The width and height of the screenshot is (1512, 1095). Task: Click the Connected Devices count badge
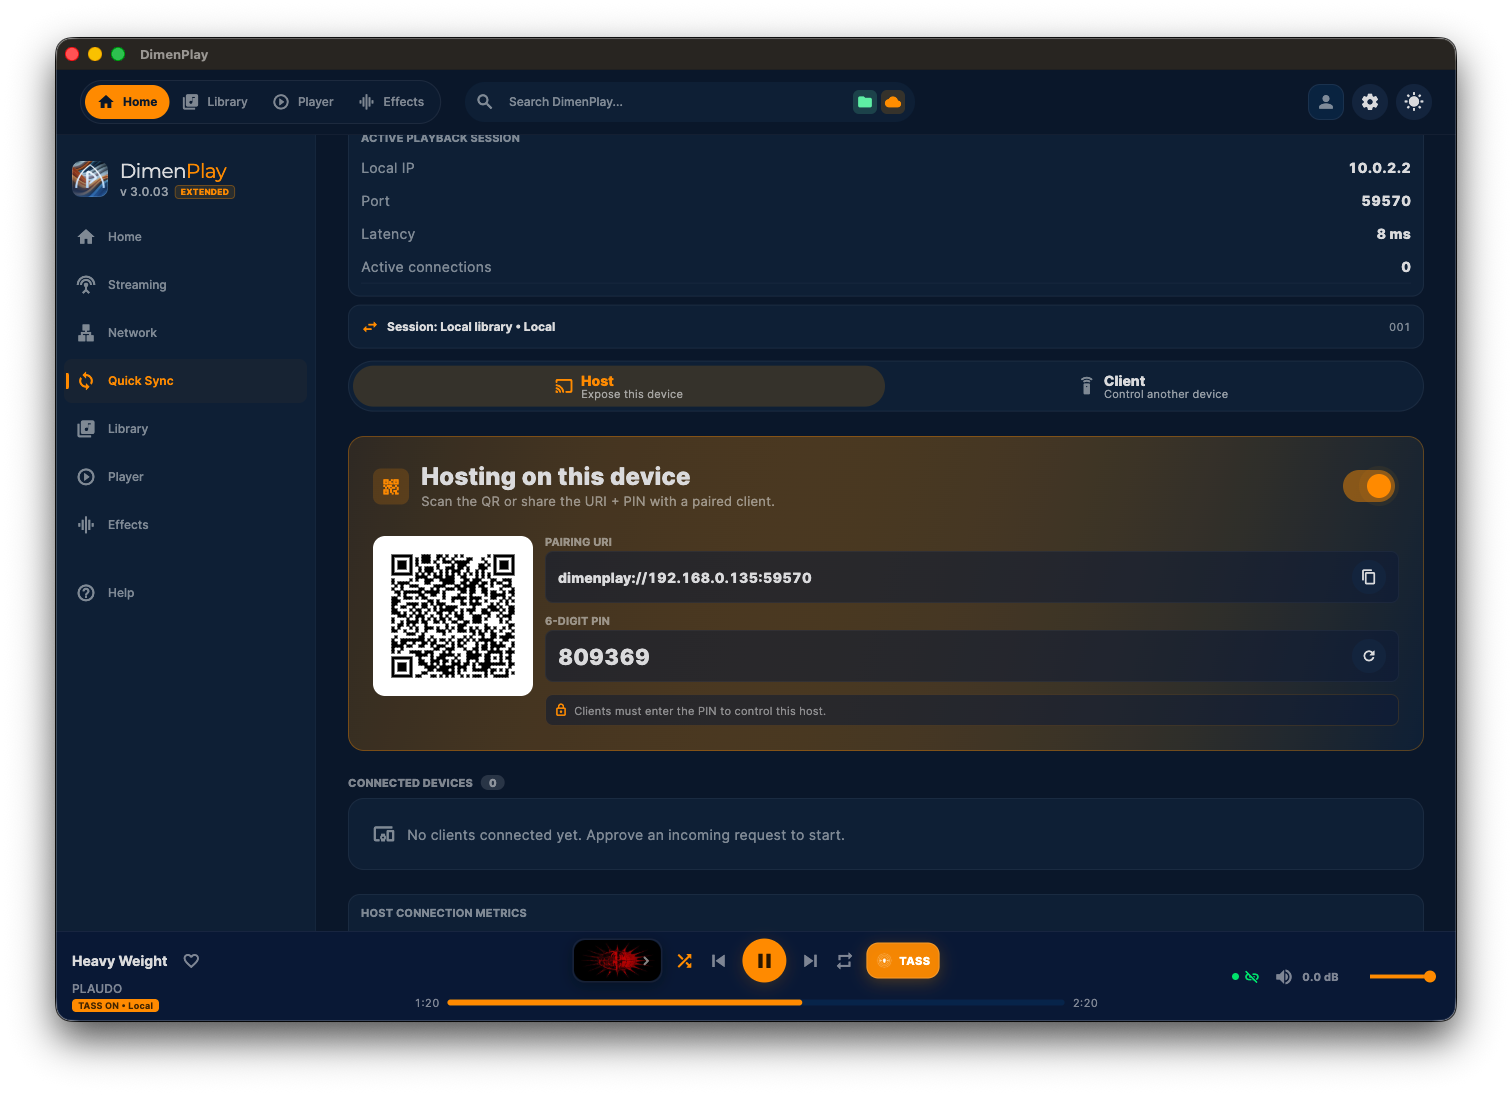tap(492, 783)
